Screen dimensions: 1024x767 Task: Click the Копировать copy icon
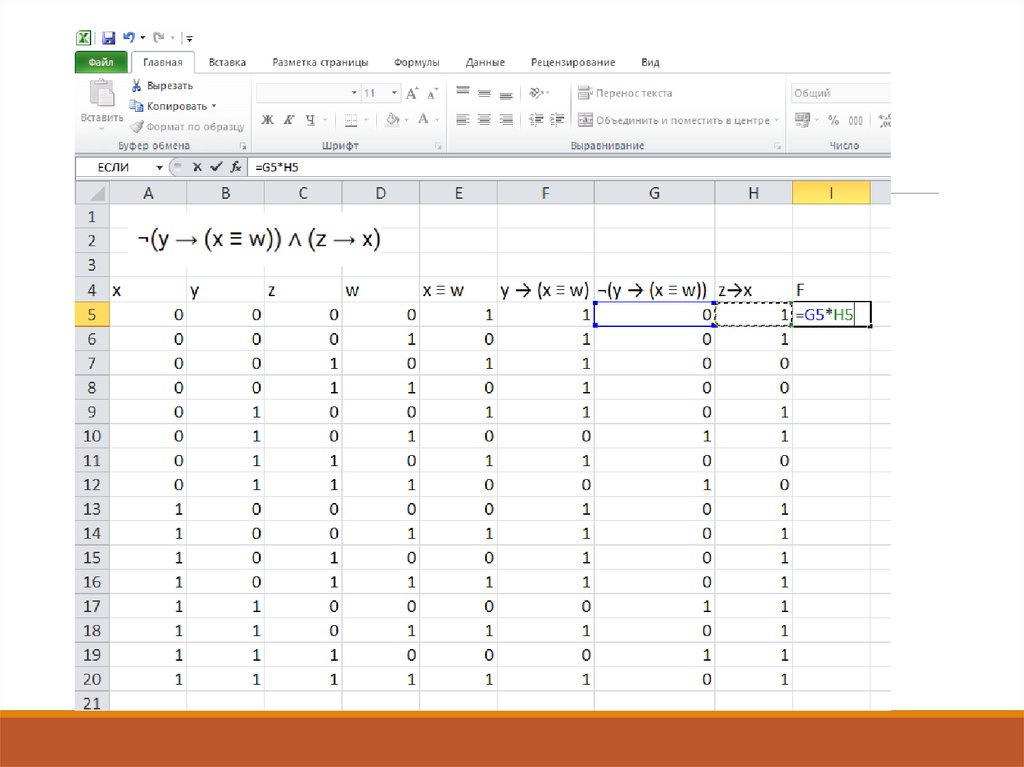click(x=136, y=106)
